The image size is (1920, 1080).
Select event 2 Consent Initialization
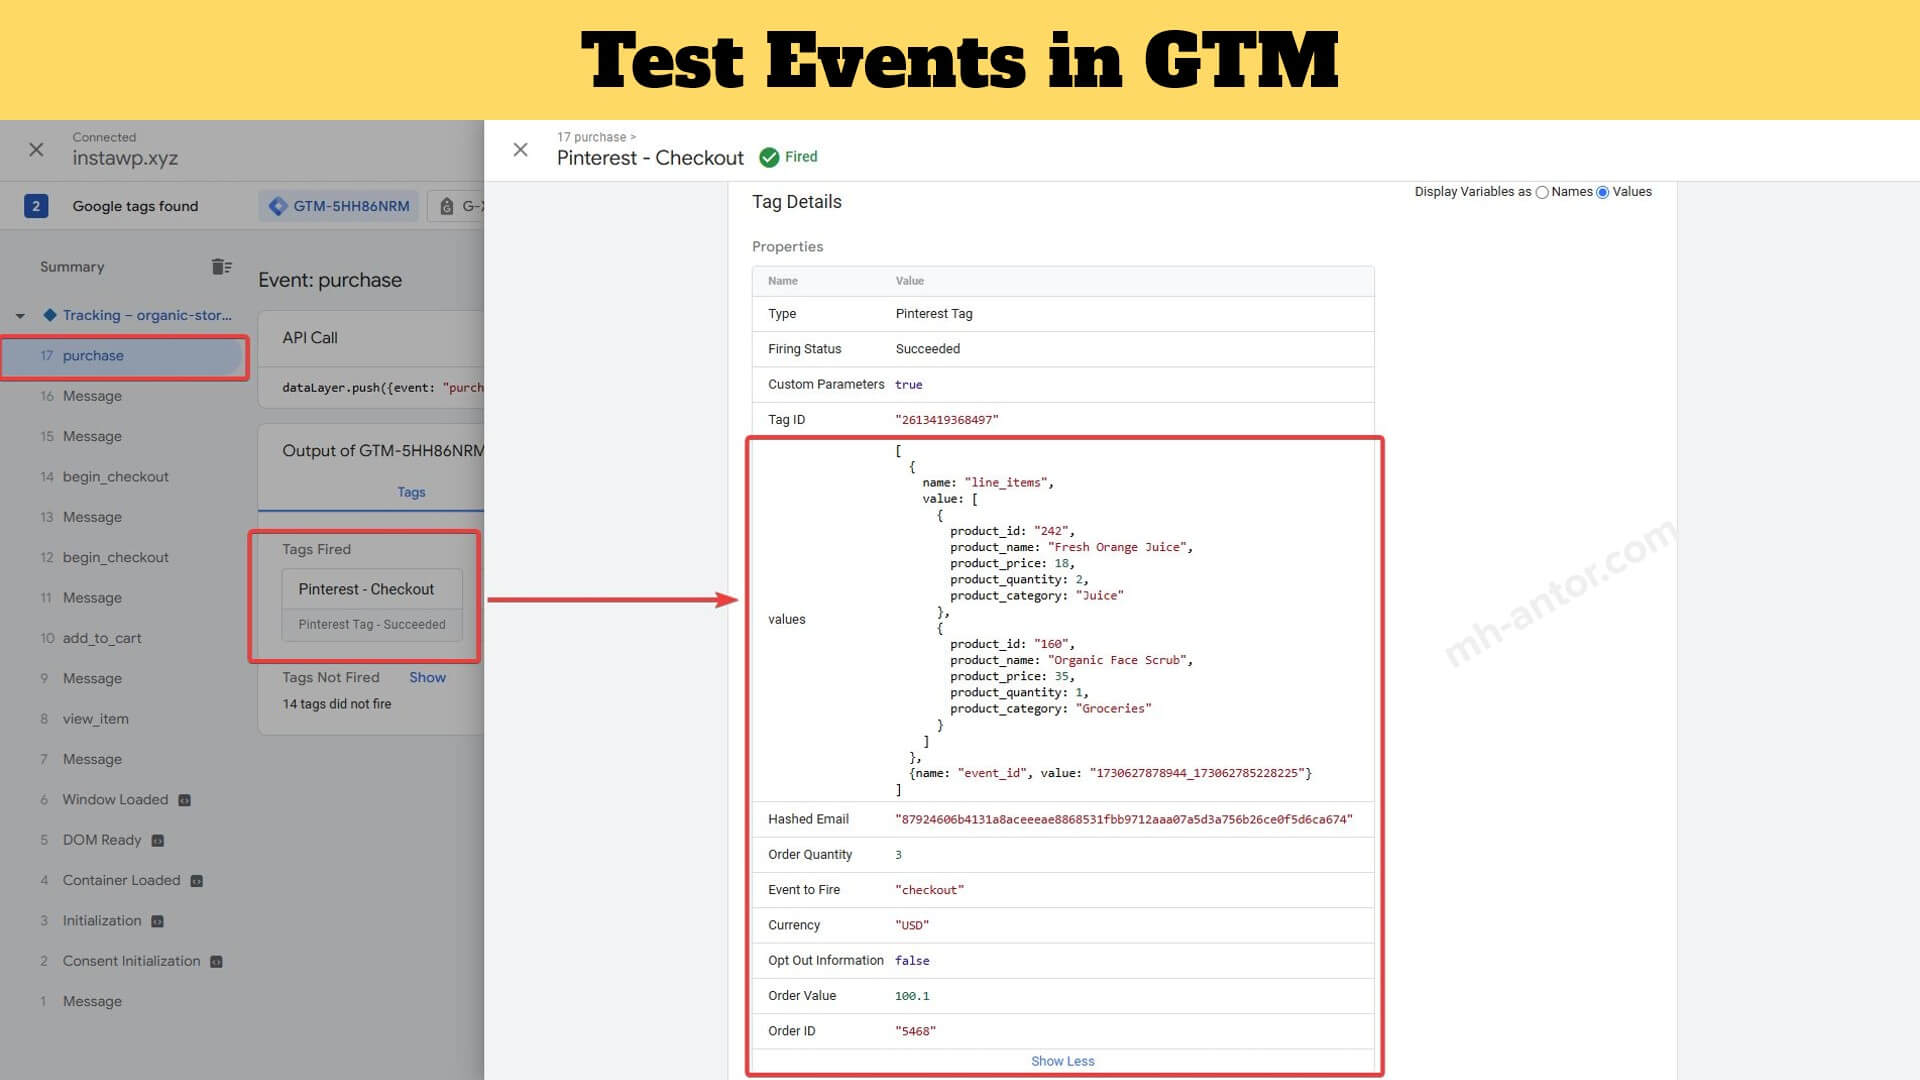pyautogui.click(x=124, y=961)
